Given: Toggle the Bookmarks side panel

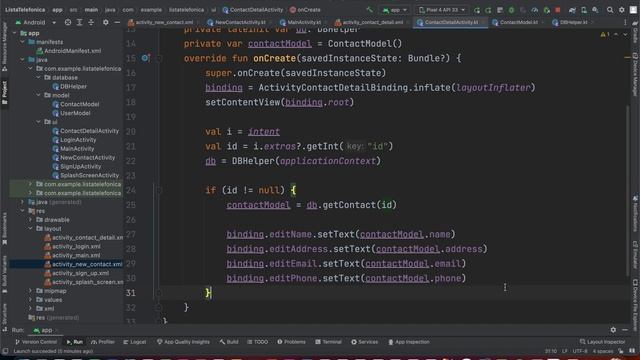Looking at the screenshot, I should [x=4, y=228].
